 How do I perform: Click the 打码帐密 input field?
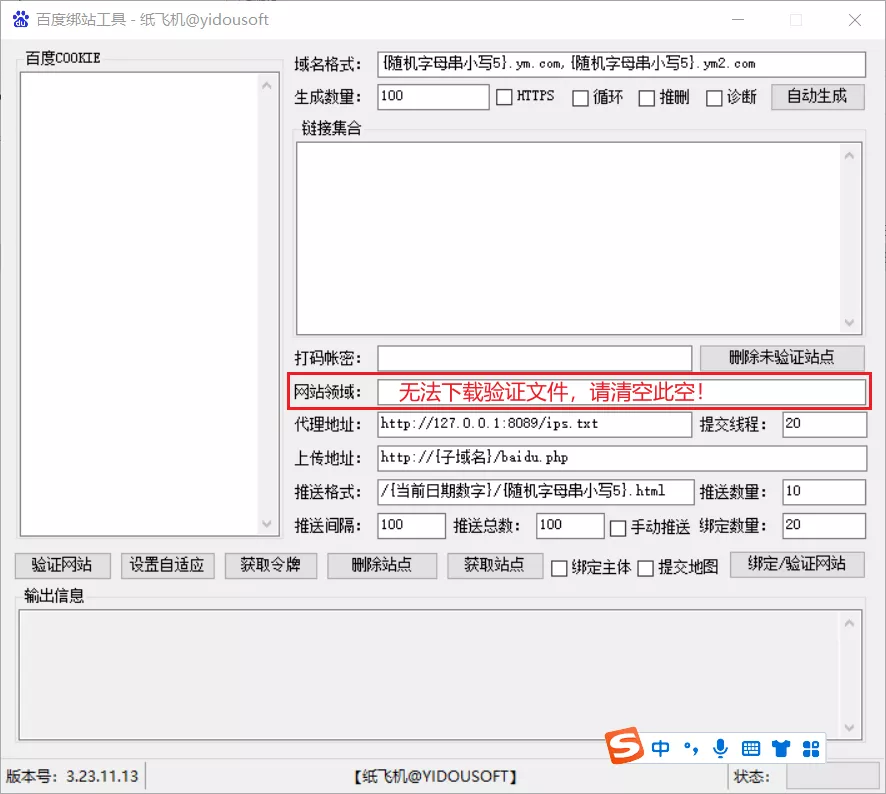click(x=535, y=358)
